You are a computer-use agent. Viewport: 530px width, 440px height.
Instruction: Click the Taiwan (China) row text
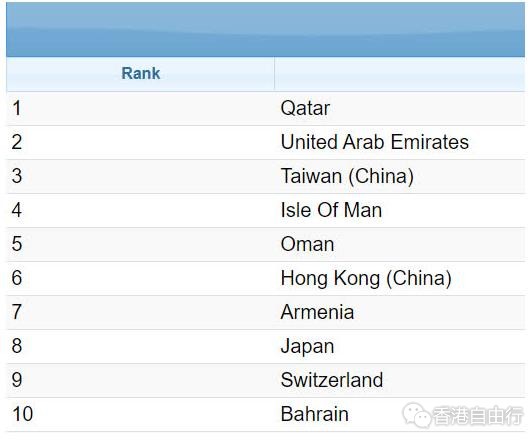coord(347,176)
